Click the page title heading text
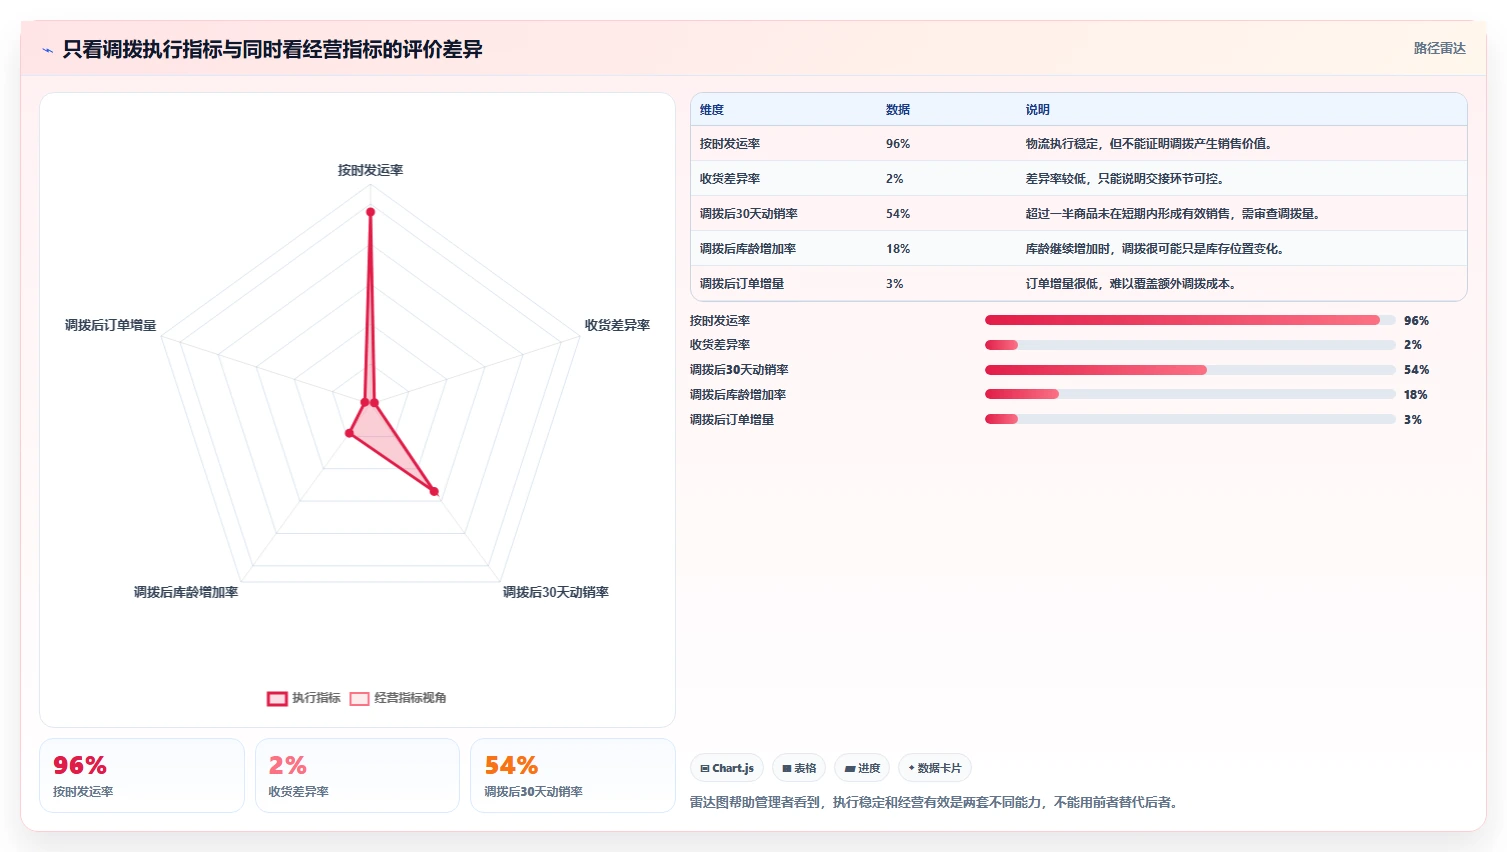The height and width of the screenshot is (852, 1507). pyautogui.click(x=272, y=50)
